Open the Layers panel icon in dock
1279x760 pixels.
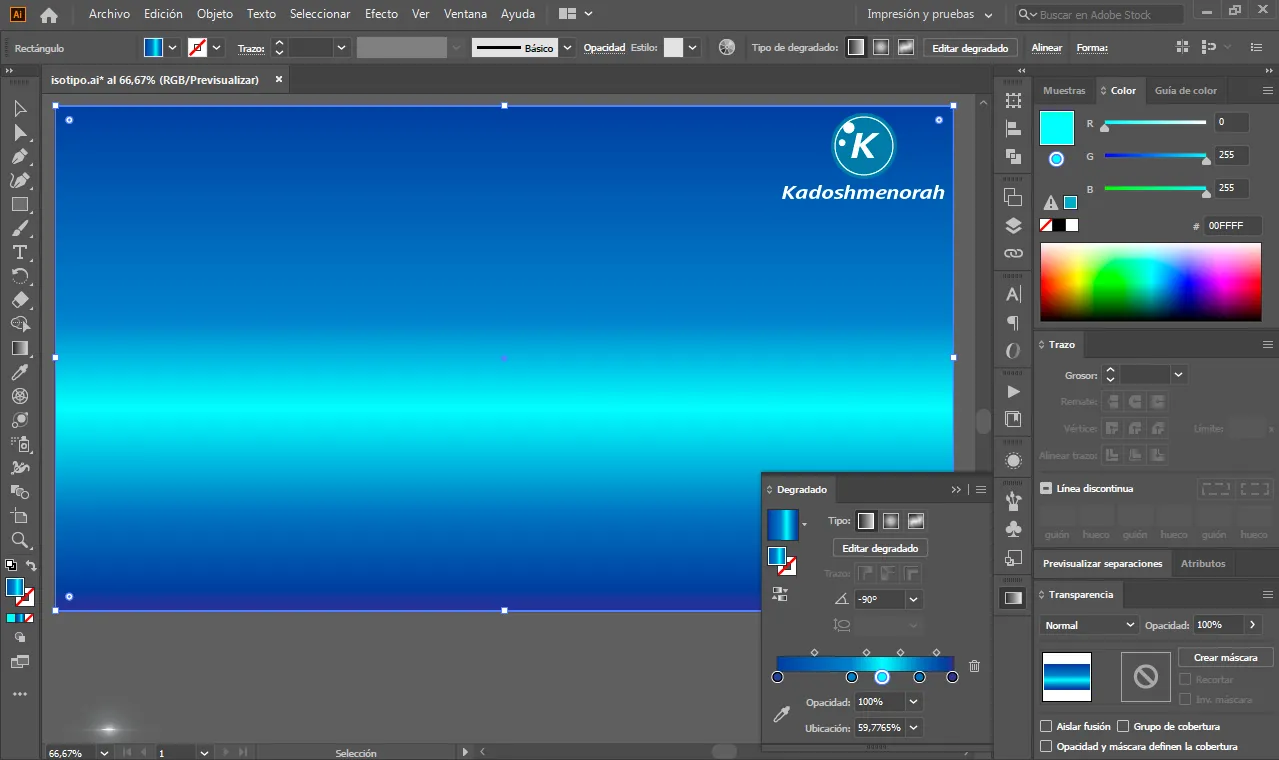1013,225
